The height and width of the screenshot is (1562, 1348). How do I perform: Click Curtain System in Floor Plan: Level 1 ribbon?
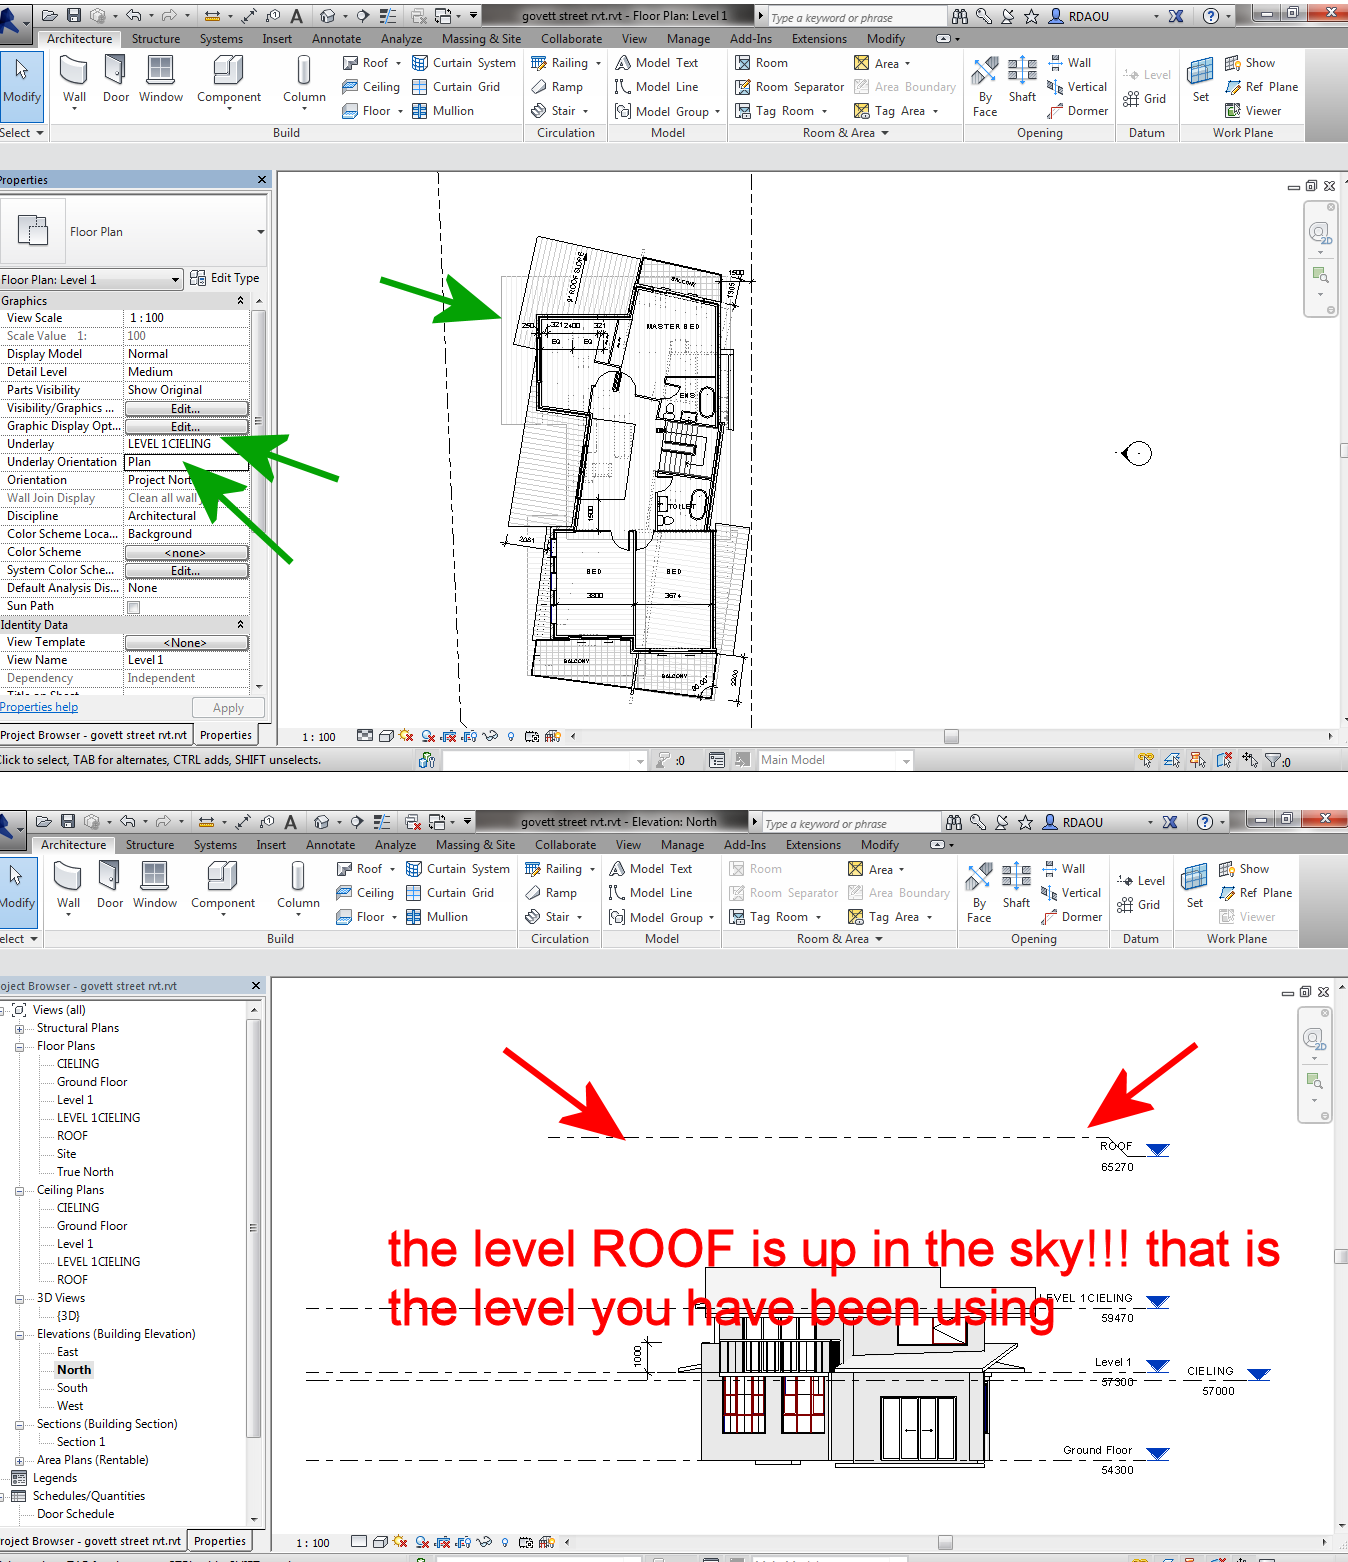464,63
